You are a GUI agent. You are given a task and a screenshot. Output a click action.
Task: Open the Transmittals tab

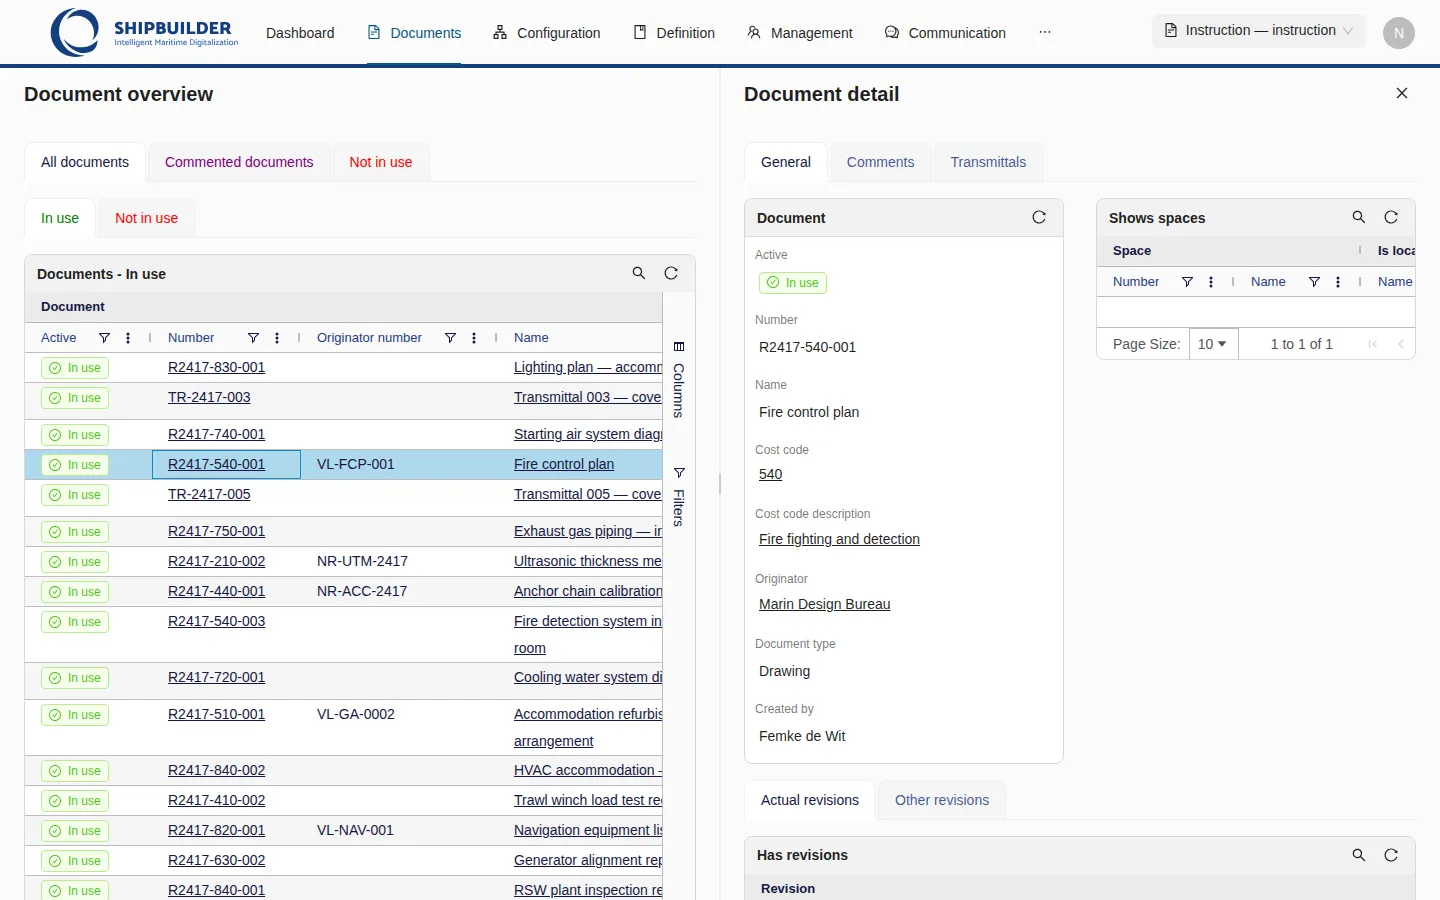(x=988, y=162)
